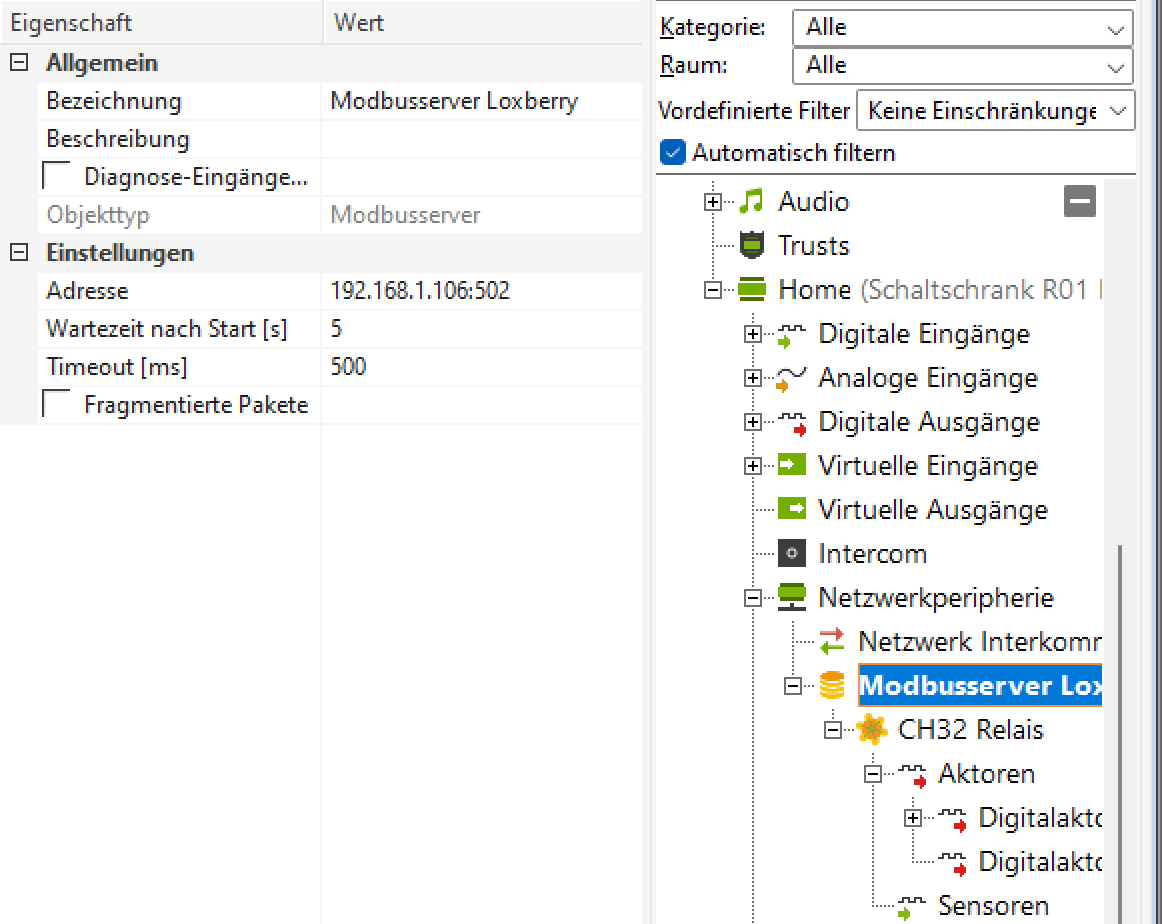Select Analoge Eingänge in the tree

pos(927,378)
